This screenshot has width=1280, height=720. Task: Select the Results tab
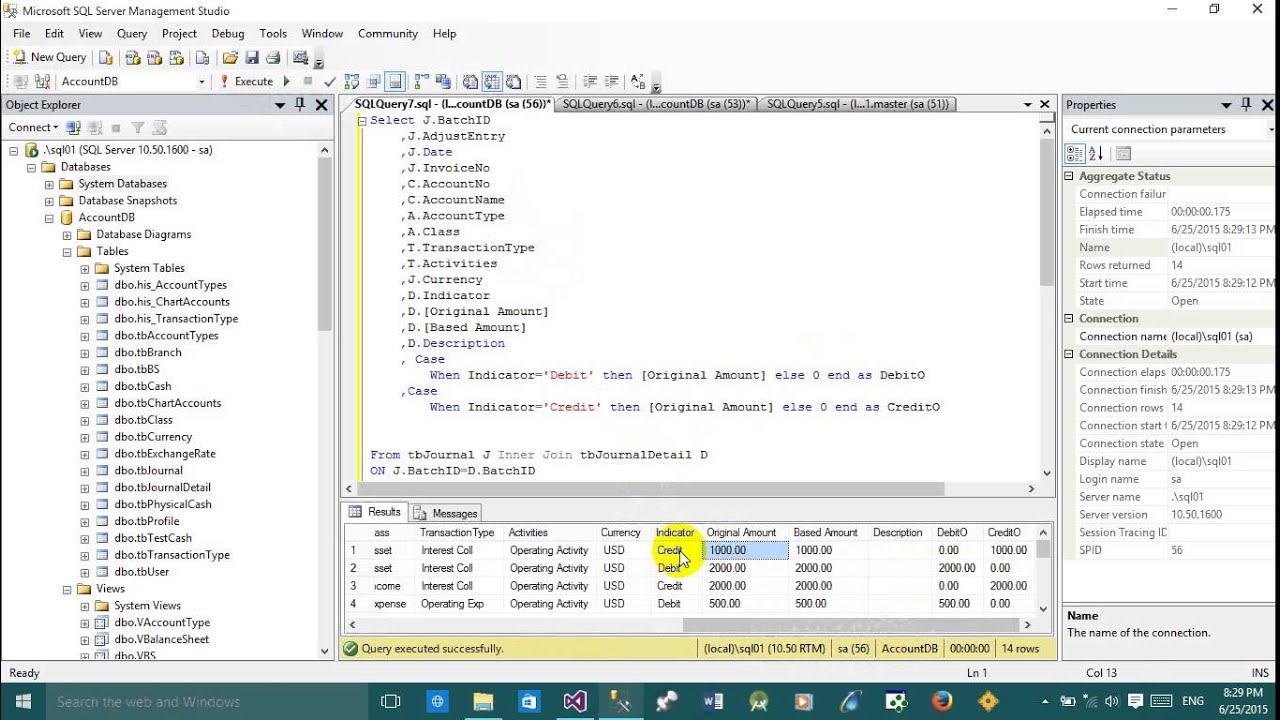click(375, 512)
